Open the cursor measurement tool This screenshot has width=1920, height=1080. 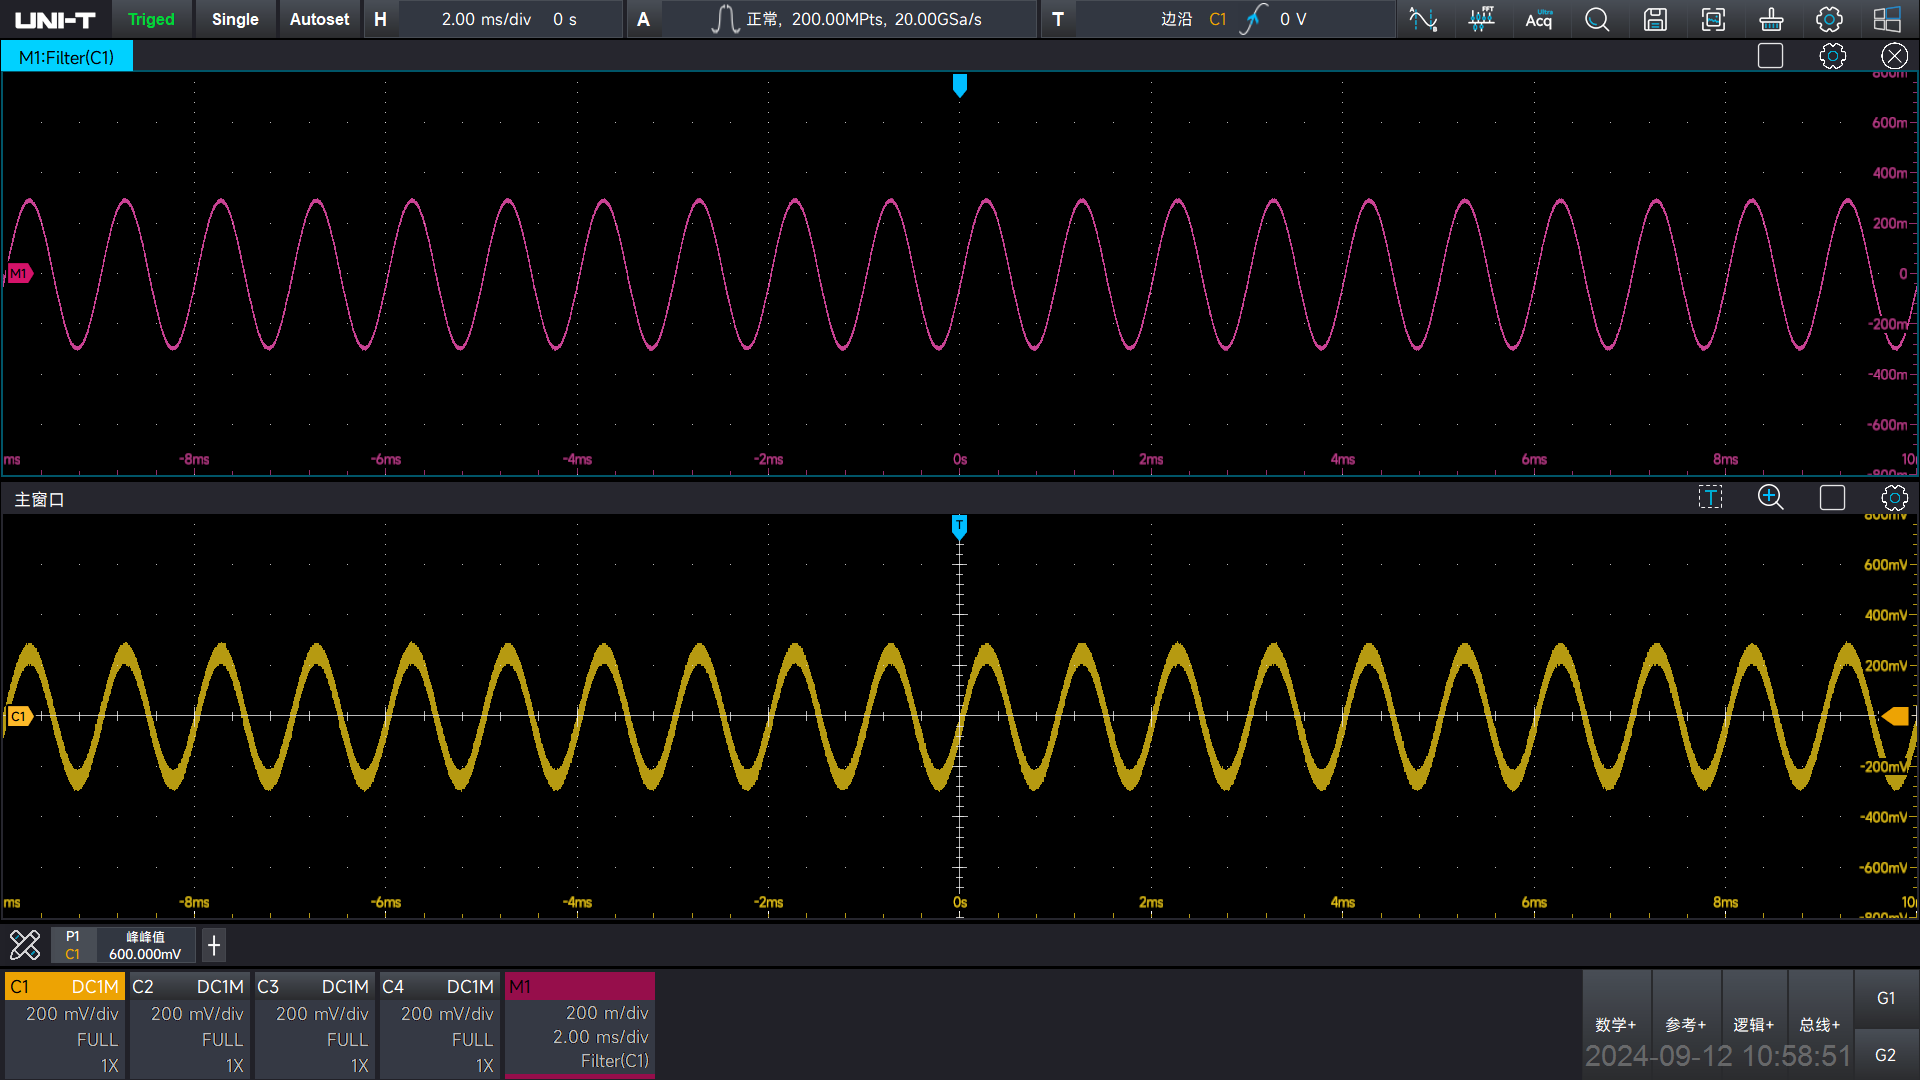(1423, 19)
